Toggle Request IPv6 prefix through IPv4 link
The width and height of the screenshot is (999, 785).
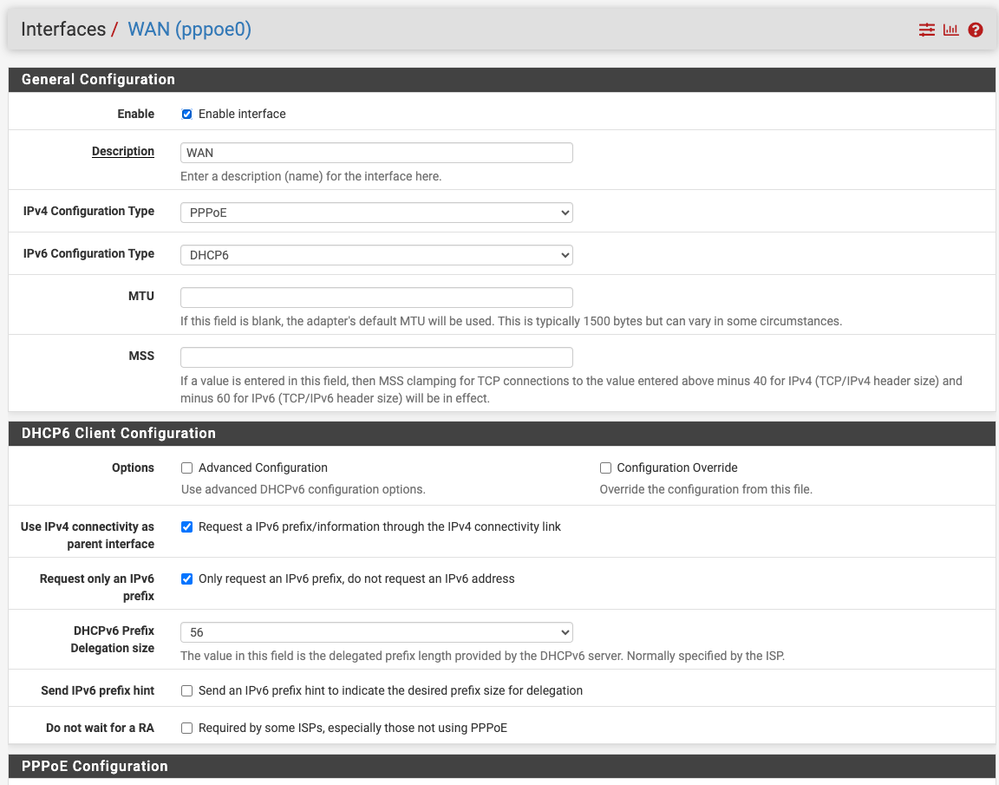click(187, 527)
